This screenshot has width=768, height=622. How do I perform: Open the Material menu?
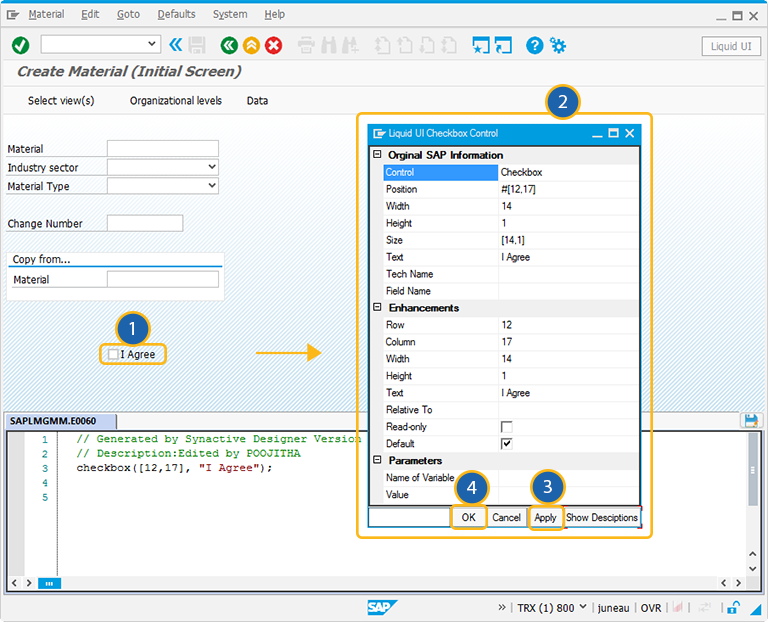click(46, 15)
